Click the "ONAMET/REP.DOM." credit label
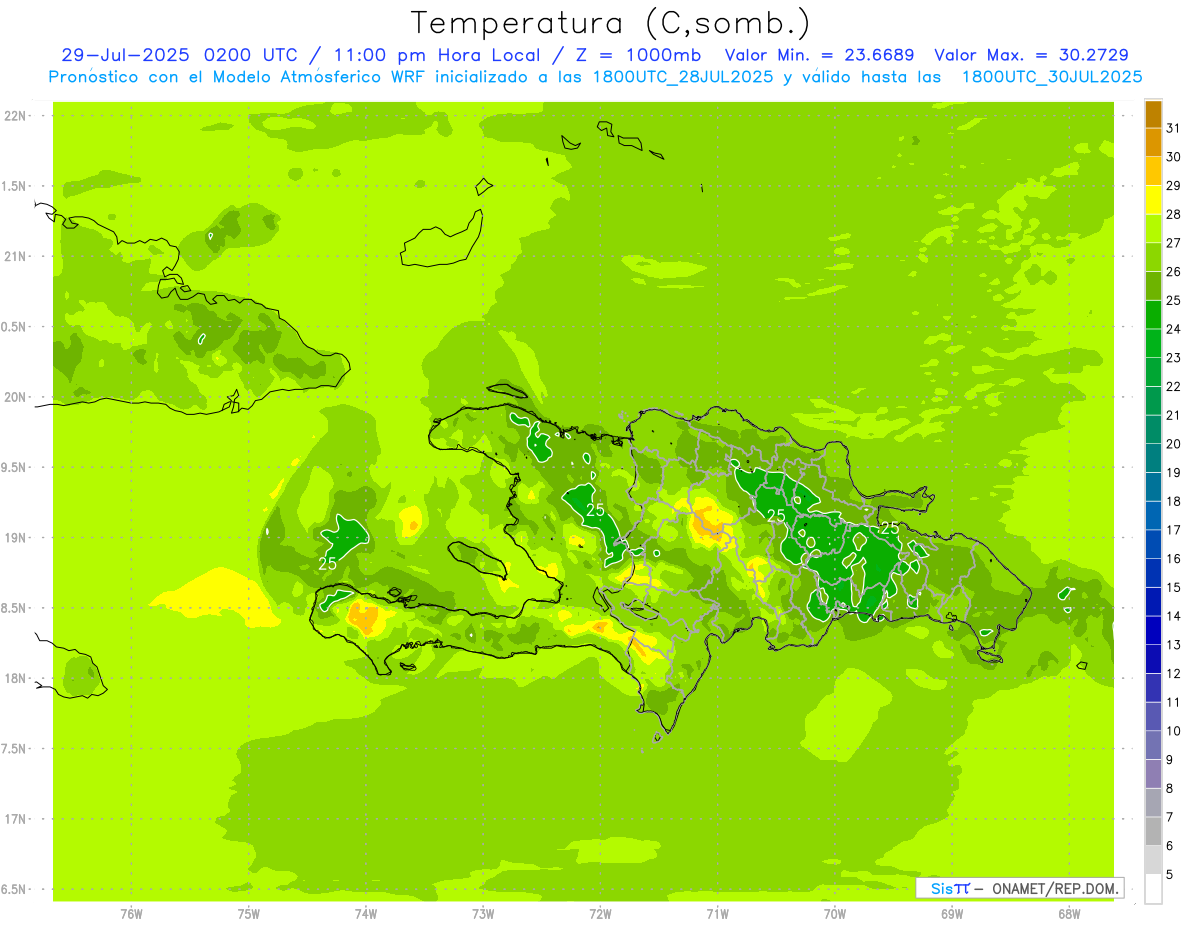 pos(1057,888)
